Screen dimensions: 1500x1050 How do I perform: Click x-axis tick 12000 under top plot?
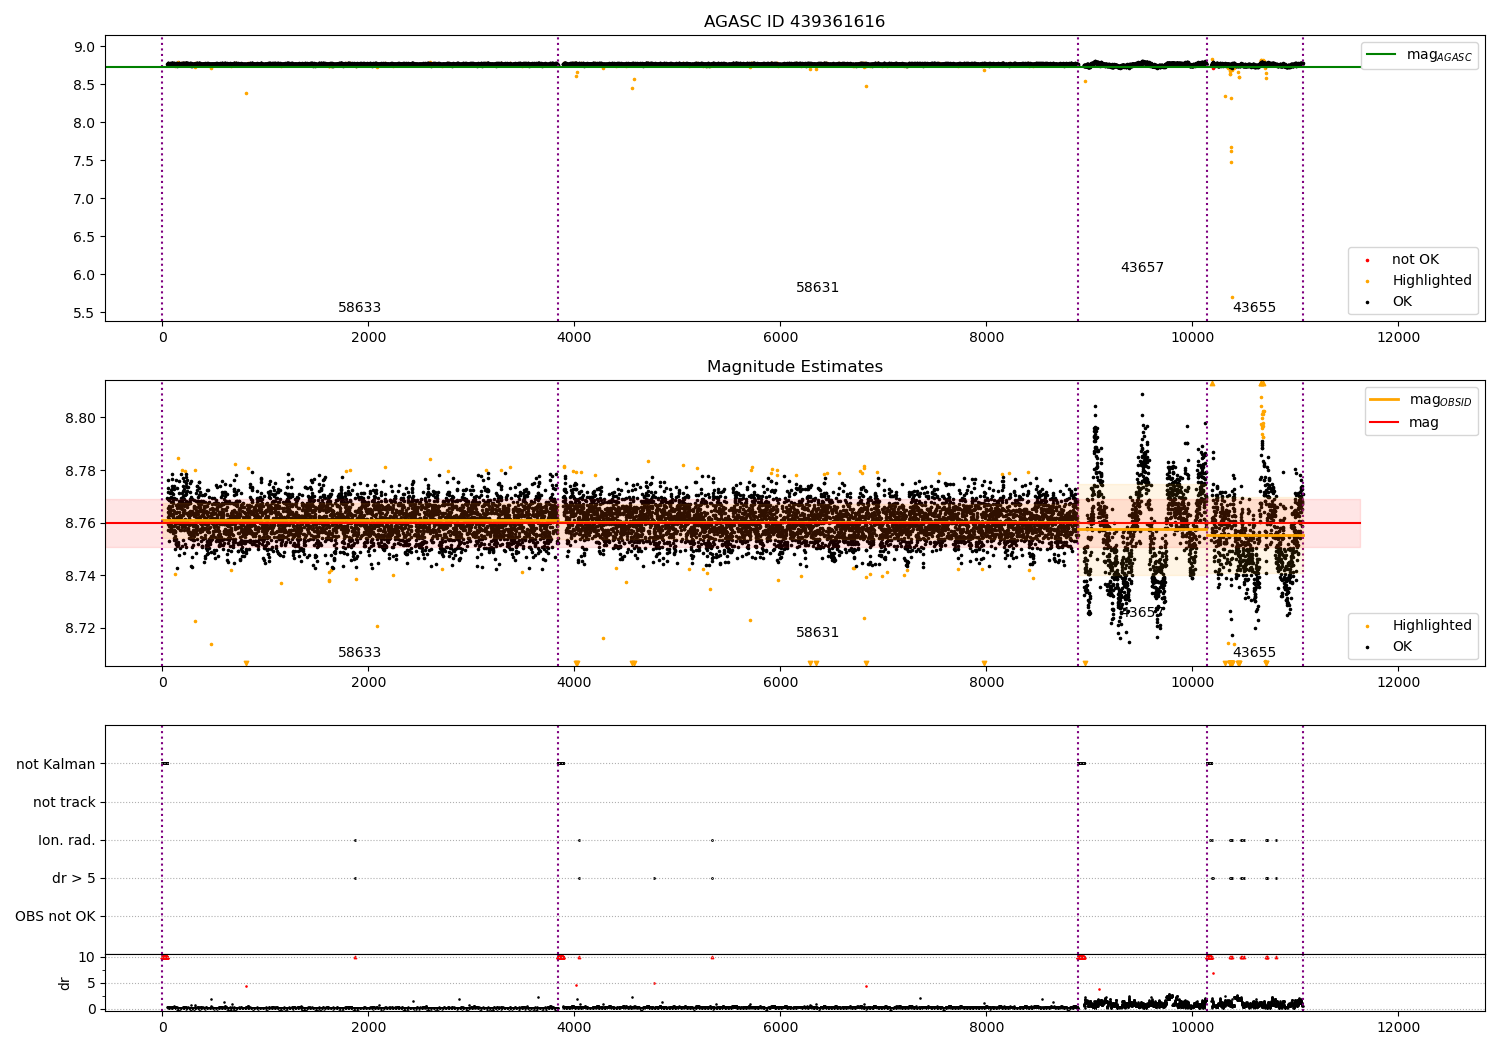1398,338
